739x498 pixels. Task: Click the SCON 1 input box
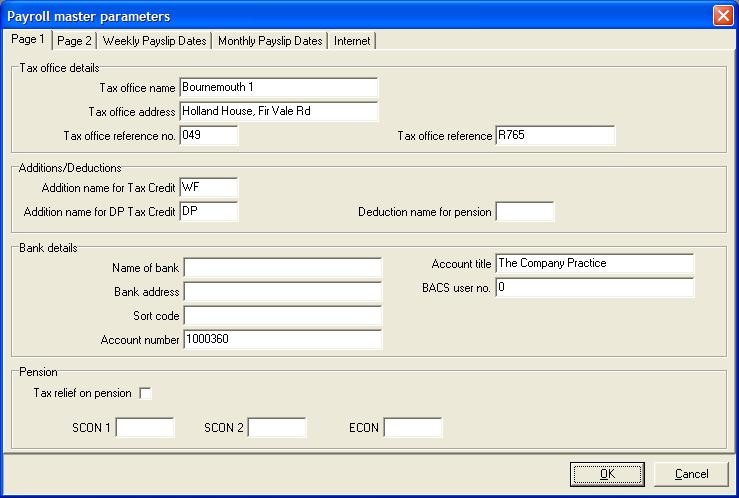145,427
